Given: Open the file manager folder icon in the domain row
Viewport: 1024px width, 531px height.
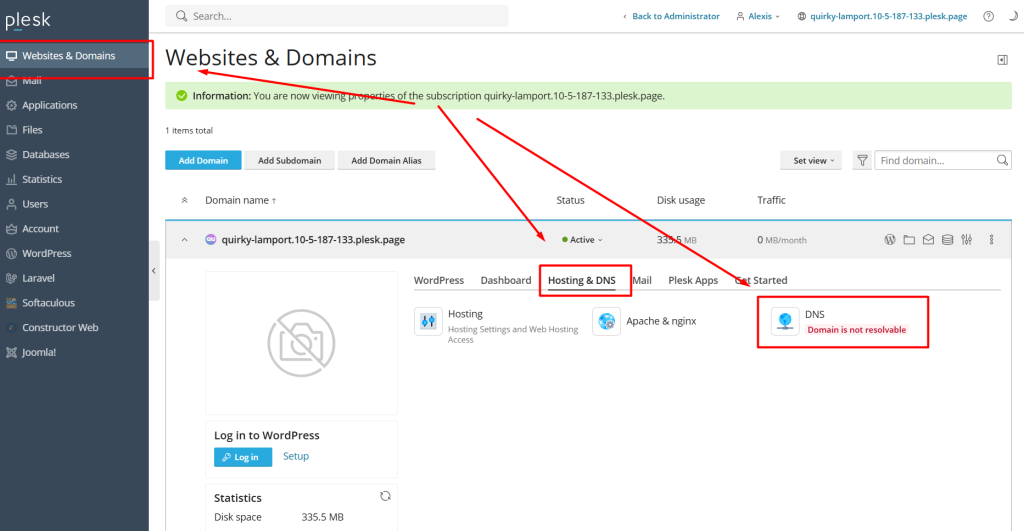Looking at the screenshot, I should pos(909,240).
